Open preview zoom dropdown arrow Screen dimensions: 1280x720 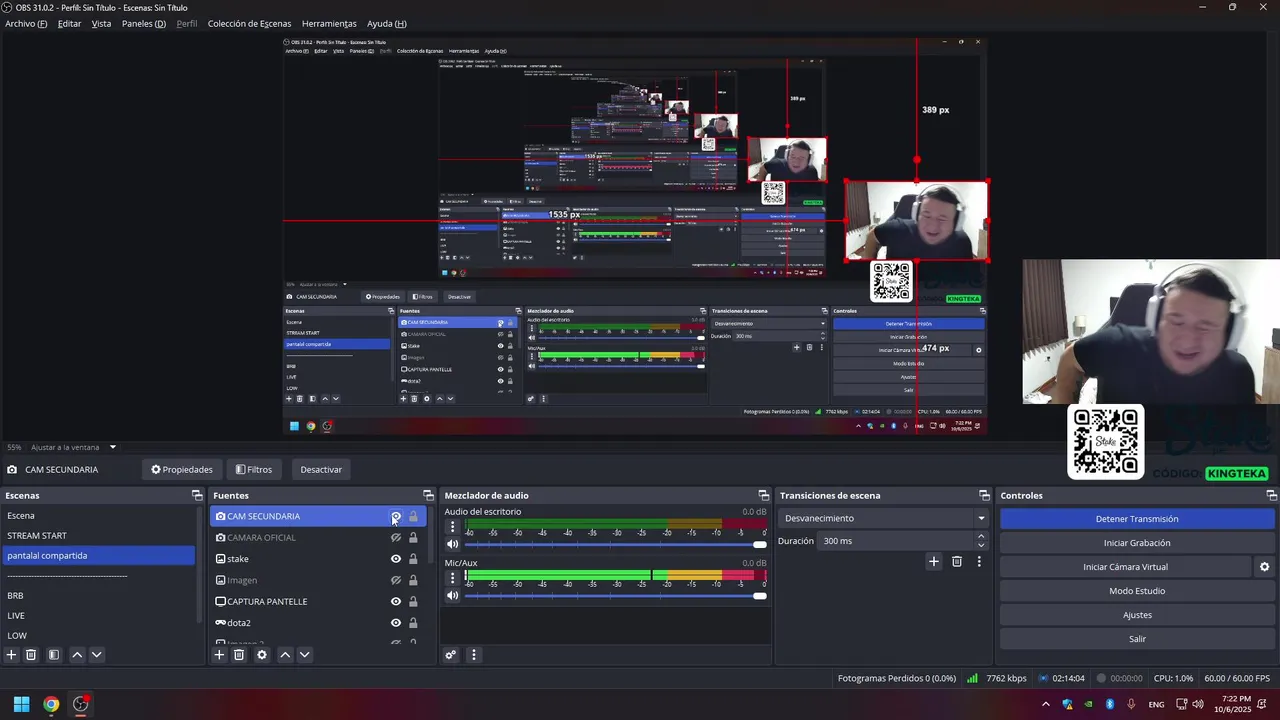113,447
